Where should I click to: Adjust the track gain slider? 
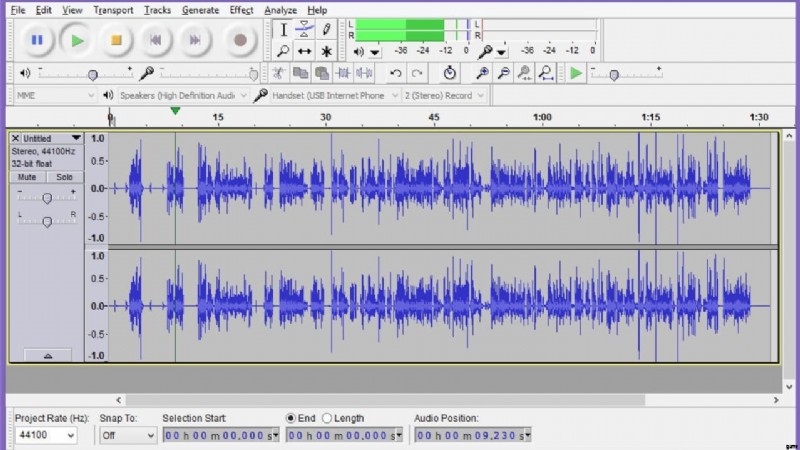click(46, 198)
